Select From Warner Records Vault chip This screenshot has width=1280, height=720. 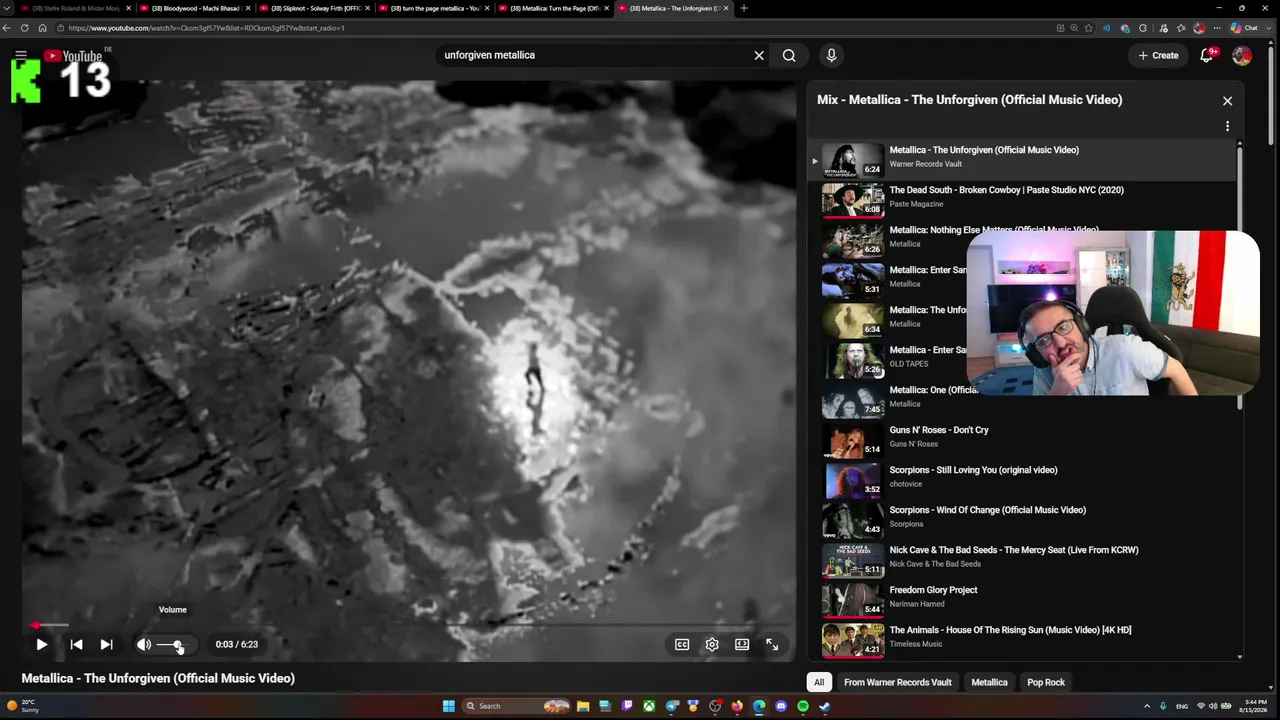[x=898, y=682]
